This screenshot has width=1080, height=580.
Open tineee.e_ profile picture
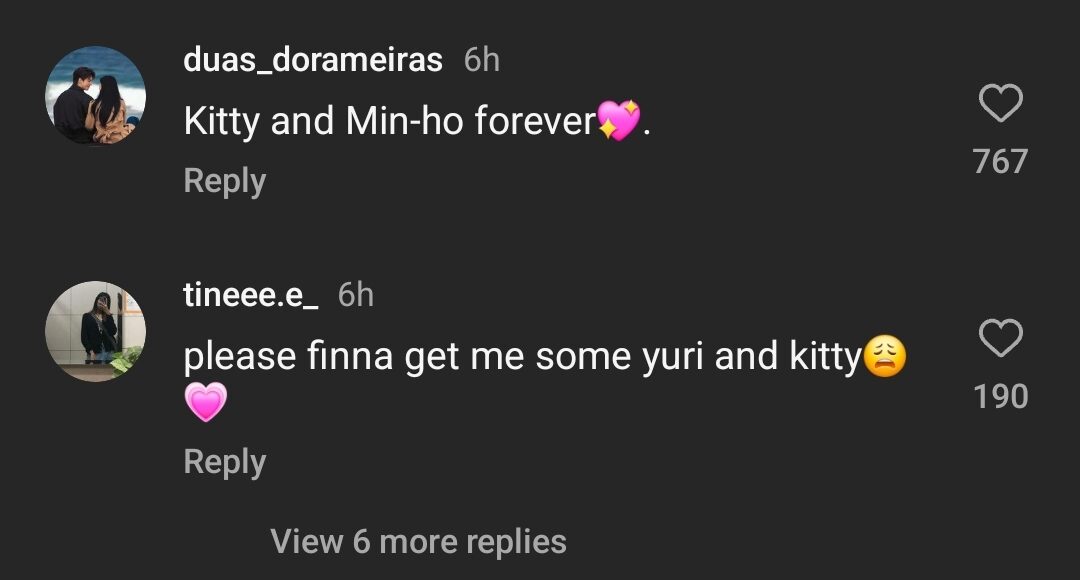coord(96,331)
